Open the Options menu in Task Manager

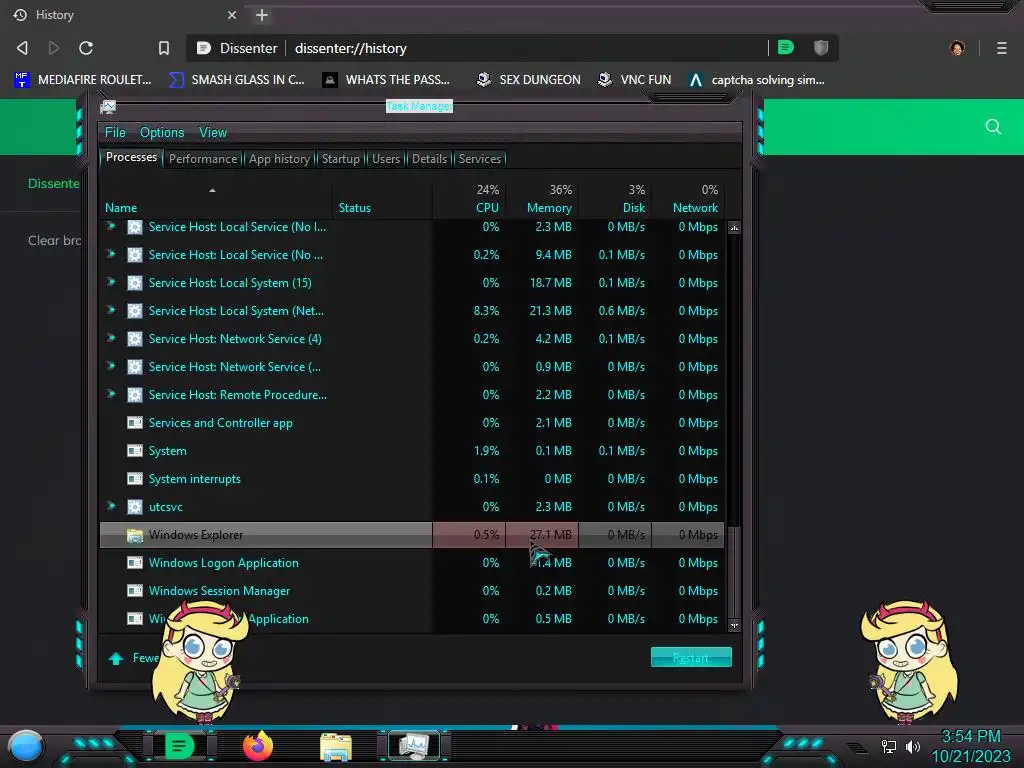162,133
